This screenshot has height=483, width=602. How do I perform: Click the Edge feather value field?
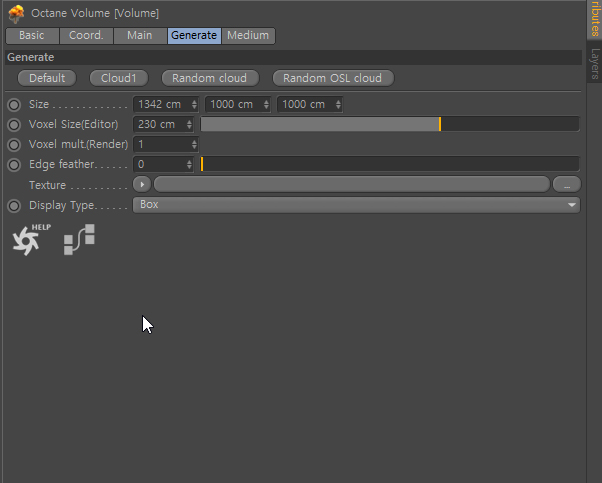[163, 164]
